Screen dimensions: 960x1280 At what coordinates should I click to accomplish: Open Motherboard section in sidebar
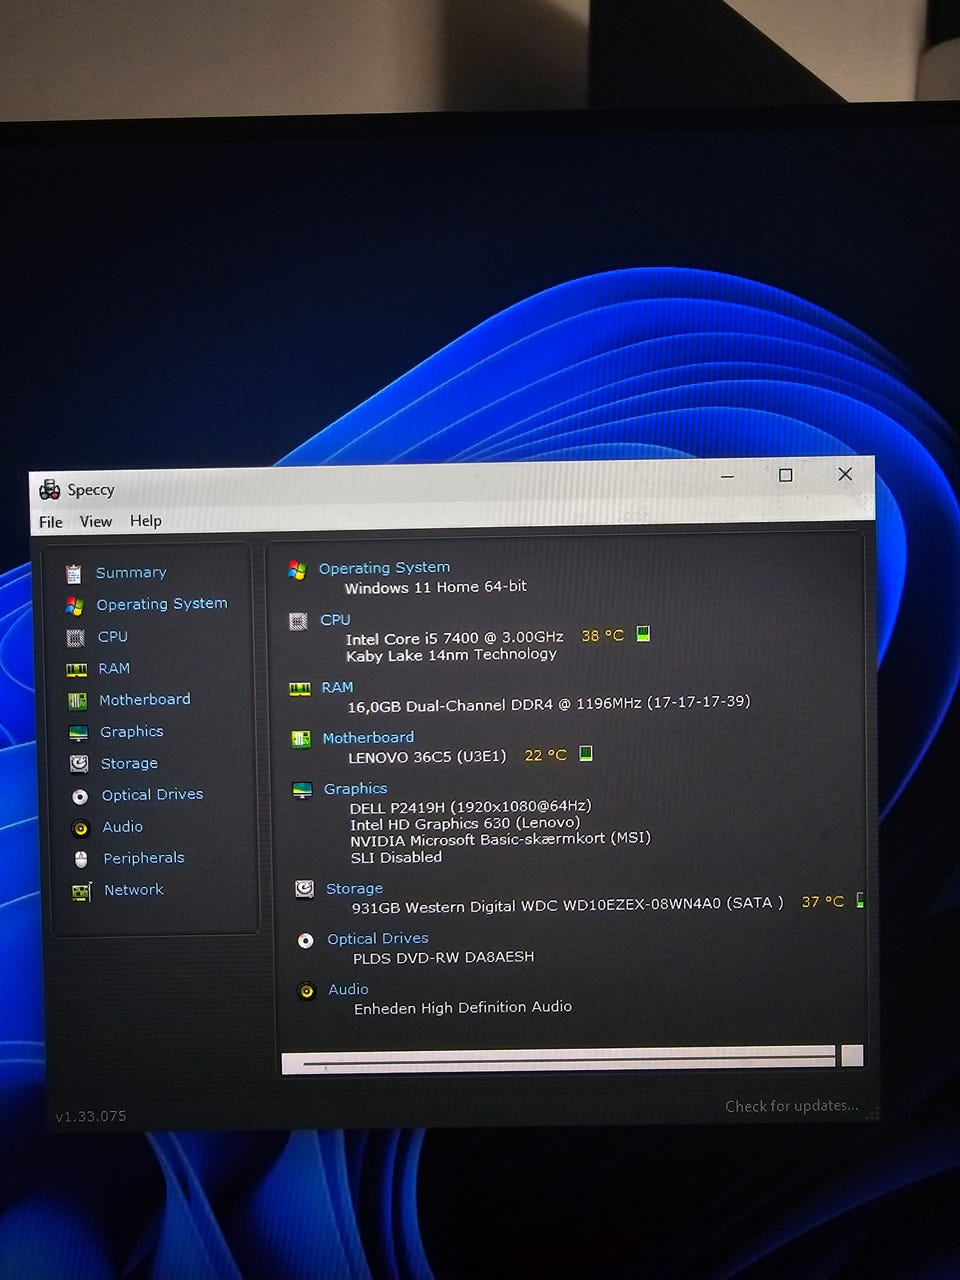click(145, 700)
